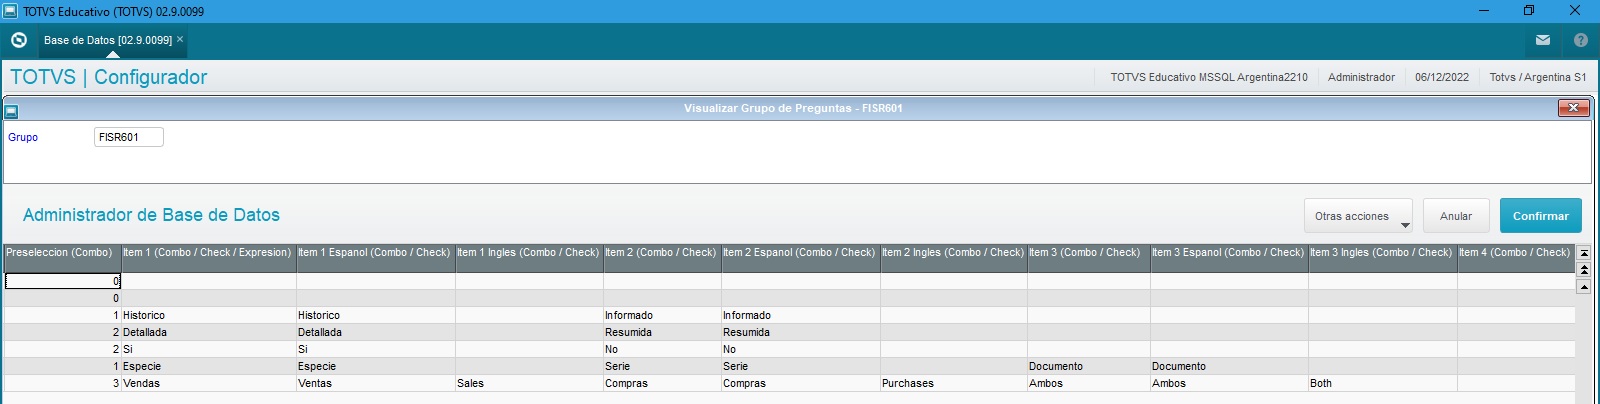Select the Informado cell in Item 2 column
The image size is (1600, 404).
661,315
